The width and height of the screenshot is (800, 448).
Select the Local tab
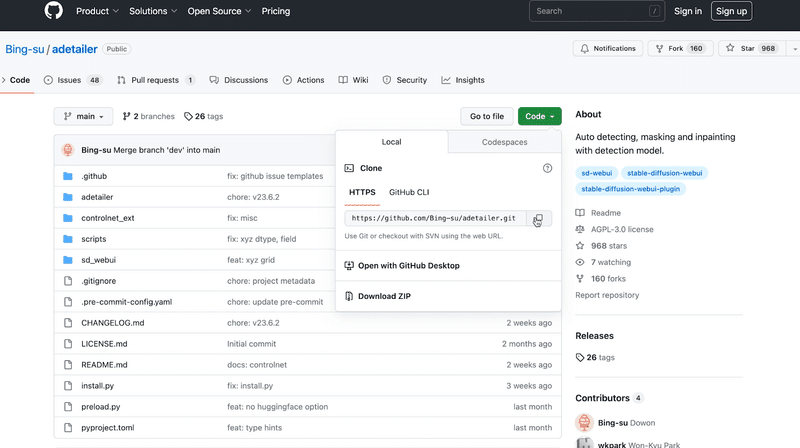(391, 142)
